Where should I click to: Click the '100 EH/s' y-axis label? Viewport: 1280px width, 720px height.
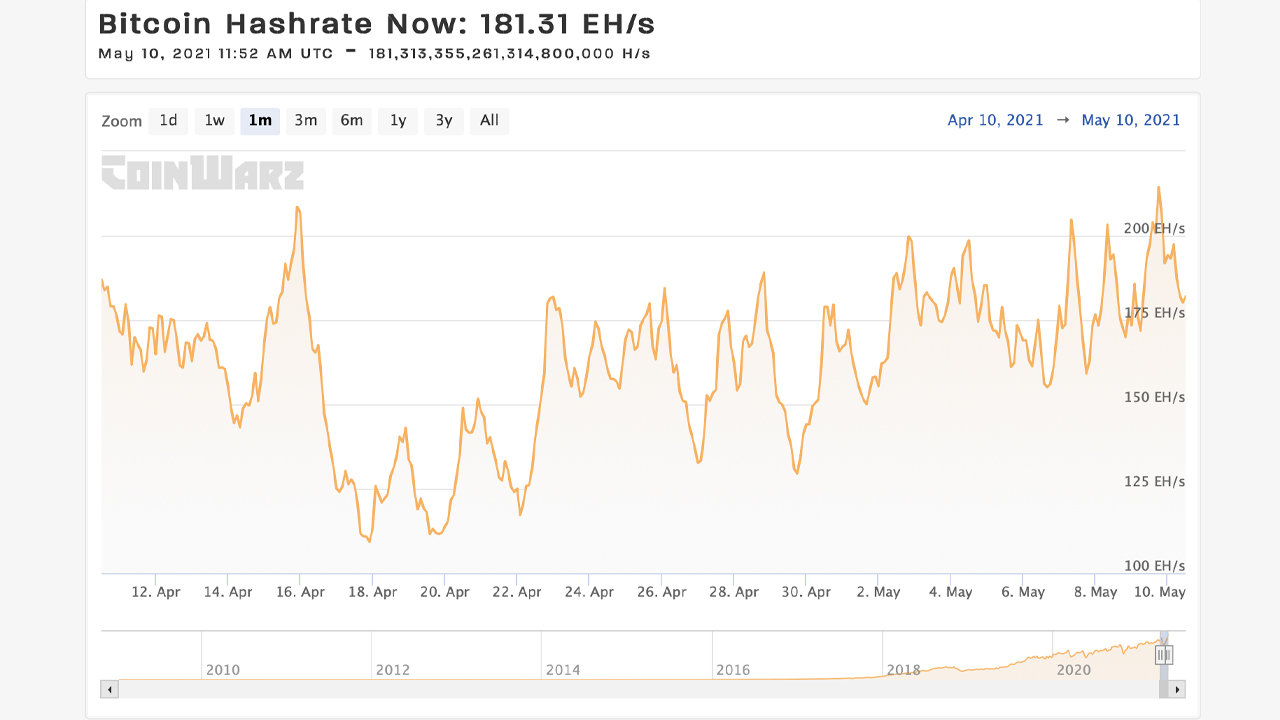tap(1155, 565)
